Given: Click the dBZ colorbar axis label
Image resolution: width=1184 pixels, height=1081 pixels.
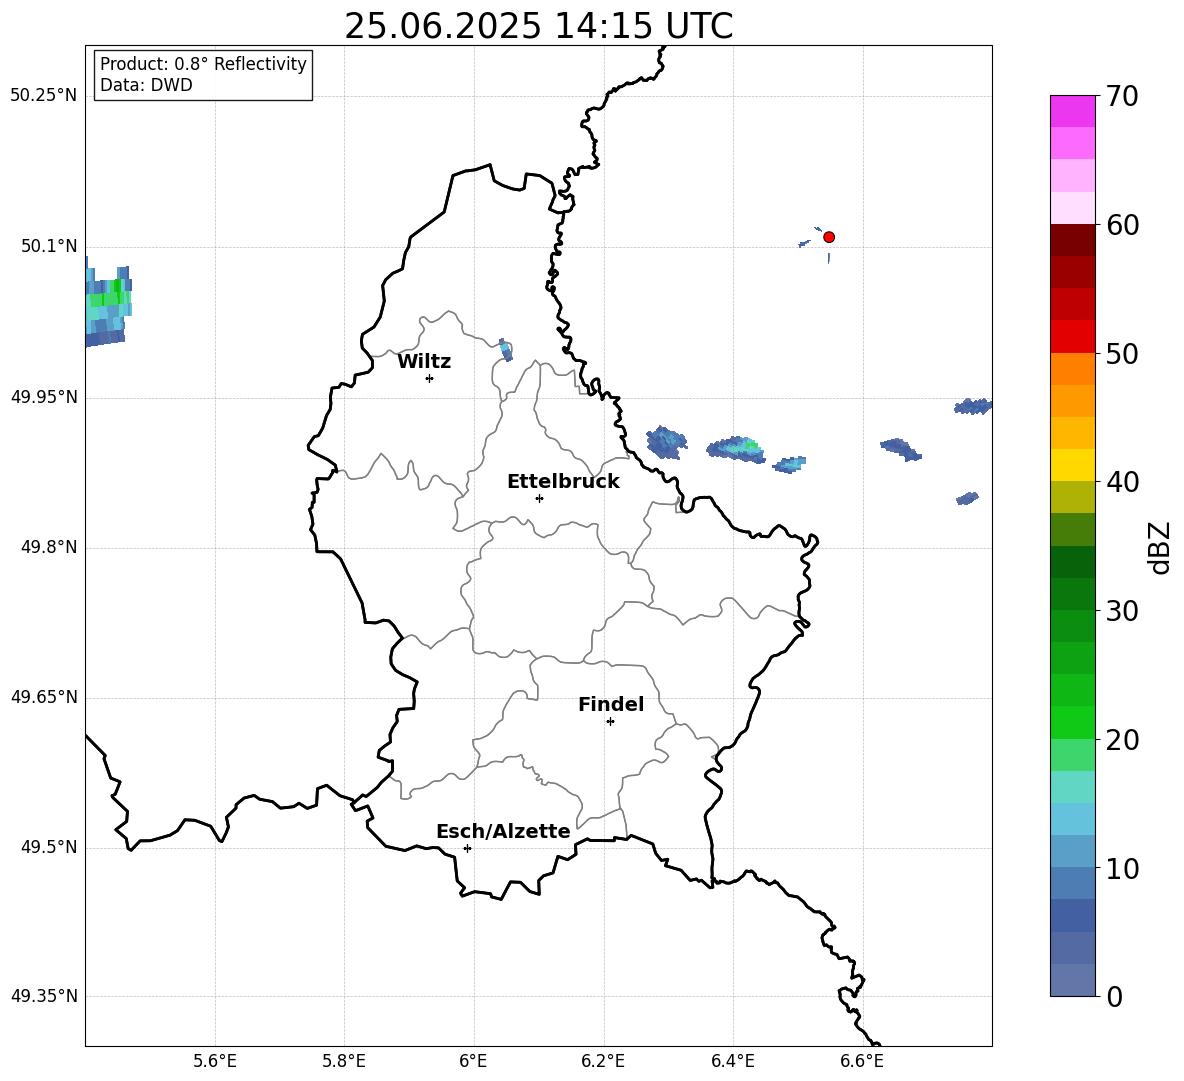Looking at the screenshot, I should [1160, 547].
